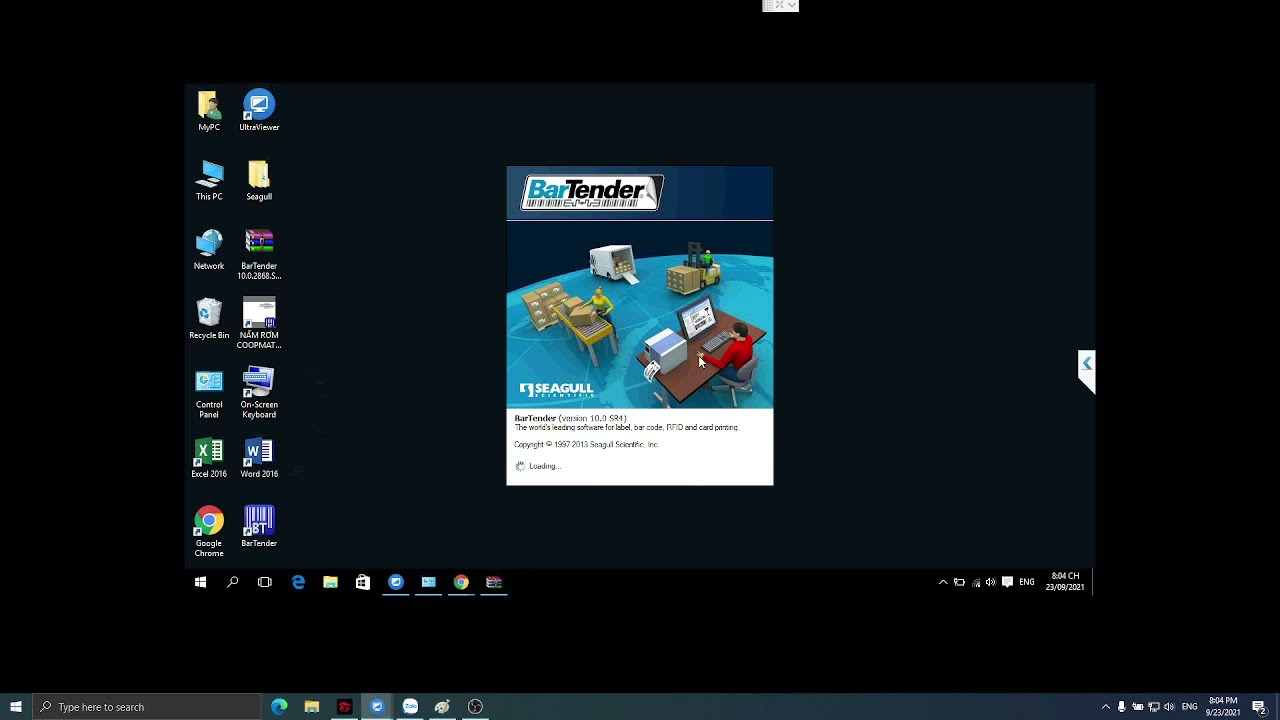Click the remote taskbar volume icon

991,582
